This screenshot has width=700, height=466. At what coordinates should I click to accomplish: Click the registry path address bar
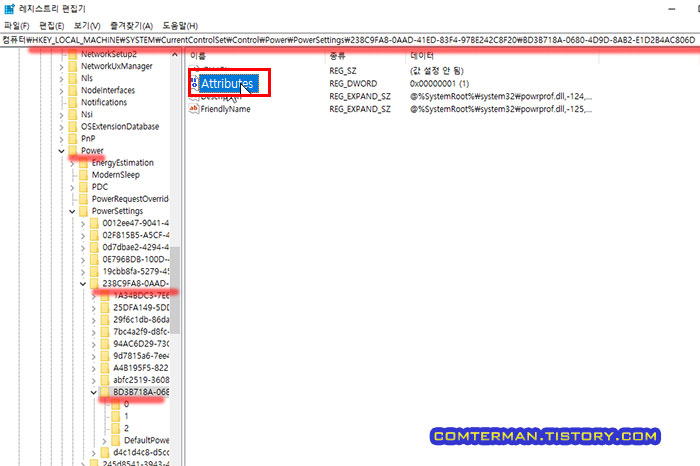(x=350, y=40)
